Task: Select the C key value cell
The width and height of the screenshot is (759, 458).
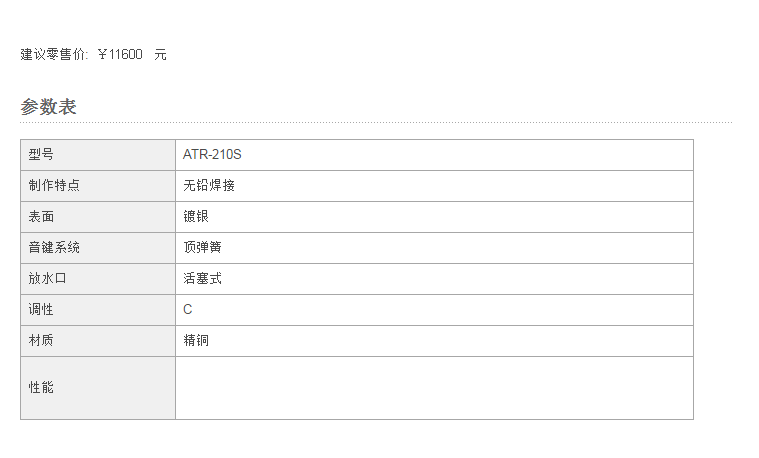Action: [x=434, y=310]
